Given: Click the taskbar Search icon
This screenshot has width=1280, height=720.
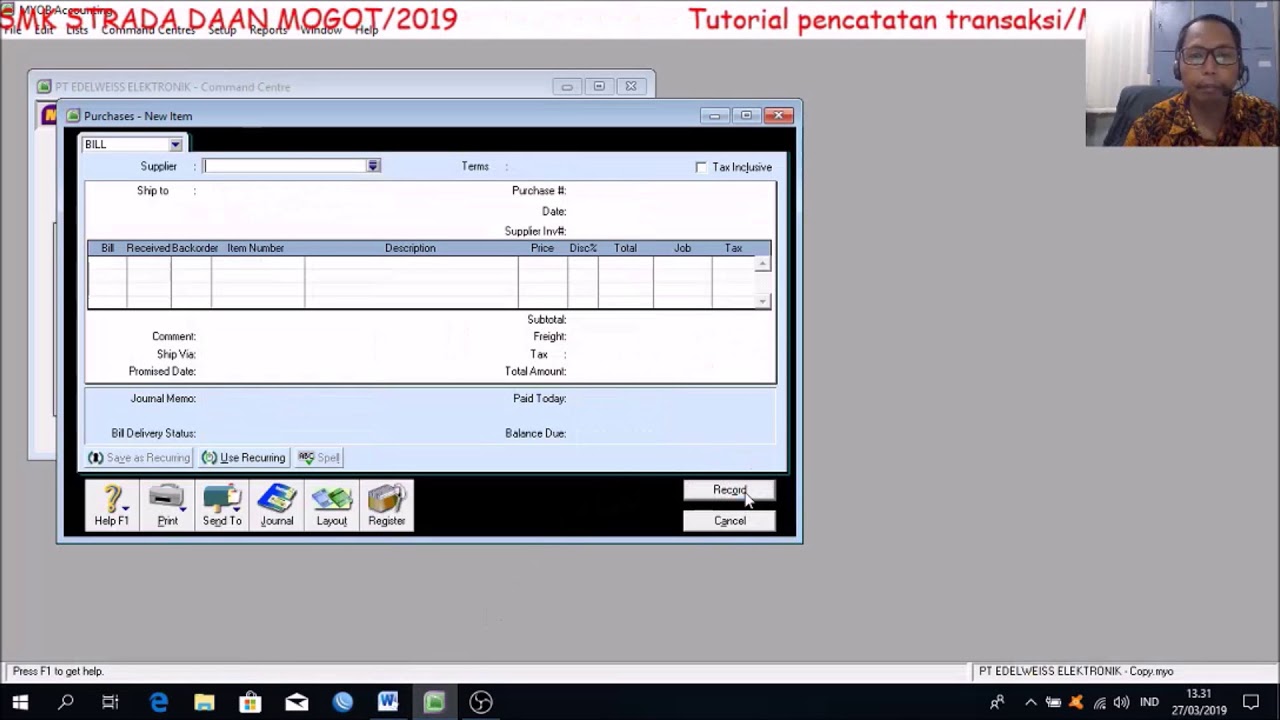Looking at the screenshot, I should click(66, 702).
